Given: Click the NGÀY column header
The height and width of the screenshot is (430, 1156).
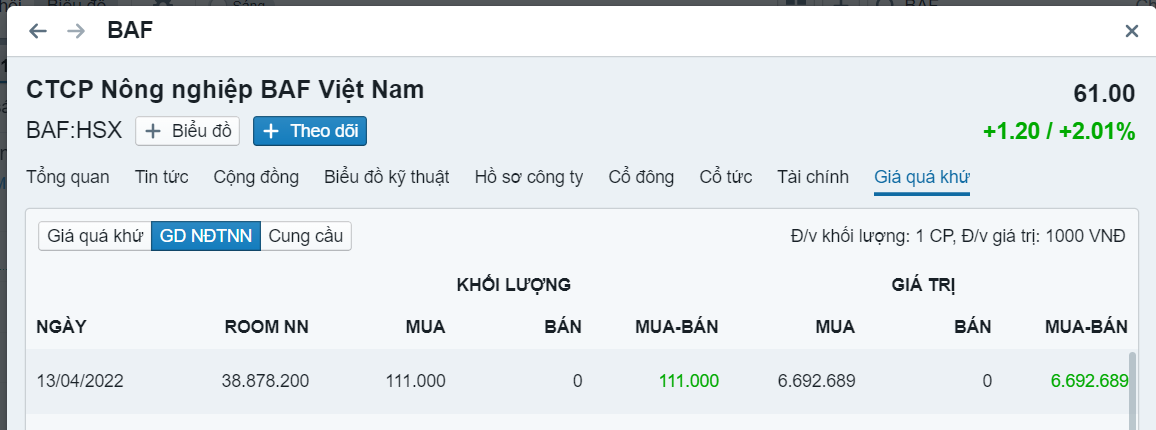Looking at the screenshot, I should tap(61, 326).
